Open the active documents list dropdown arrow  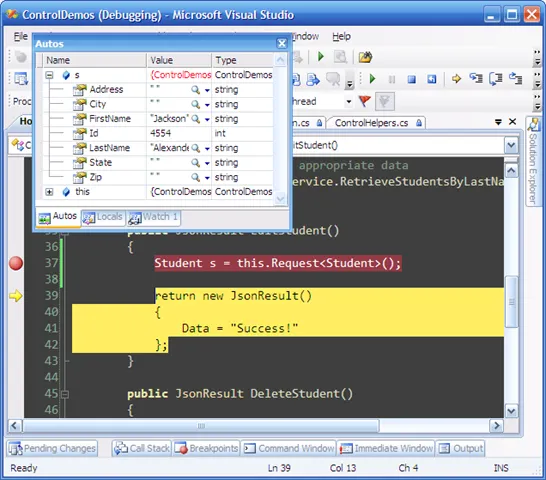tap(498, 122)
